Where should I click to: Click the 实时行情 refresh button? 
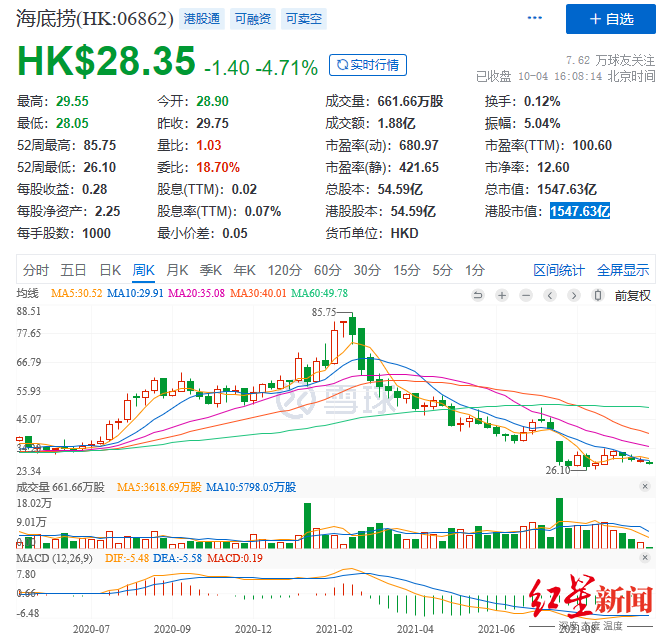(368, 65)
